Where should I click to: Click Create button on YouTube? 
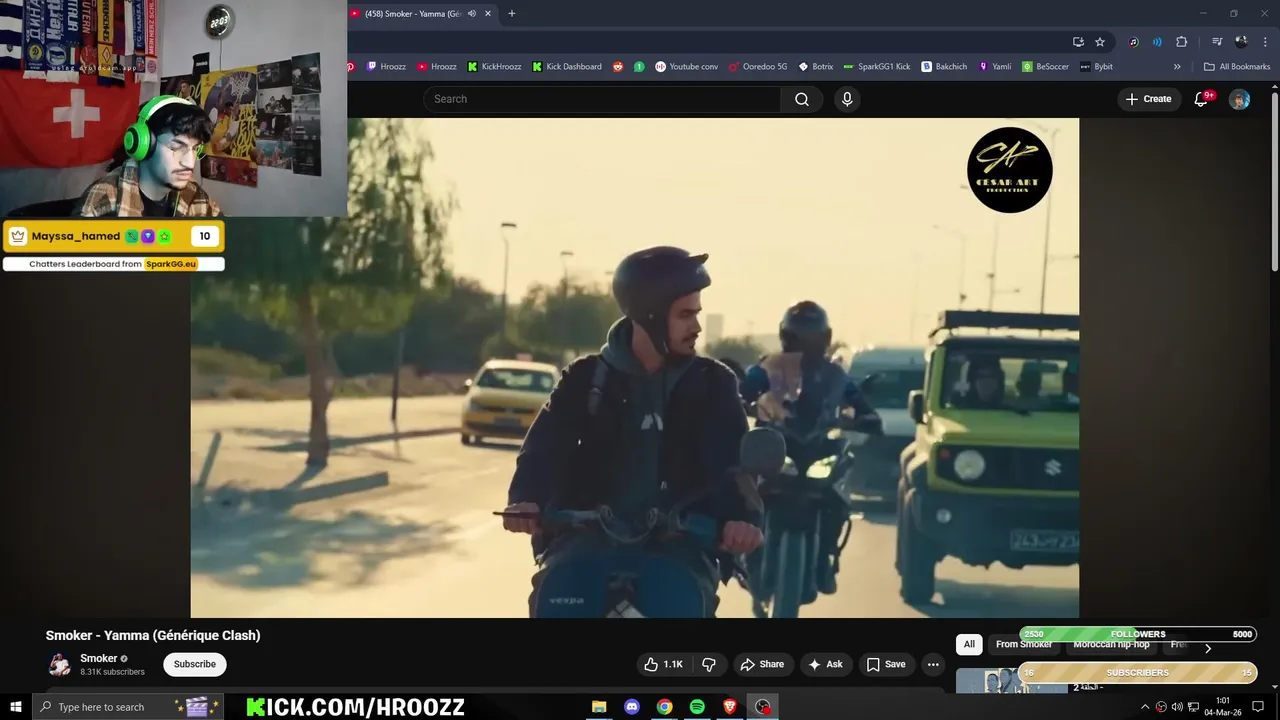click(x=1148, y=99)
